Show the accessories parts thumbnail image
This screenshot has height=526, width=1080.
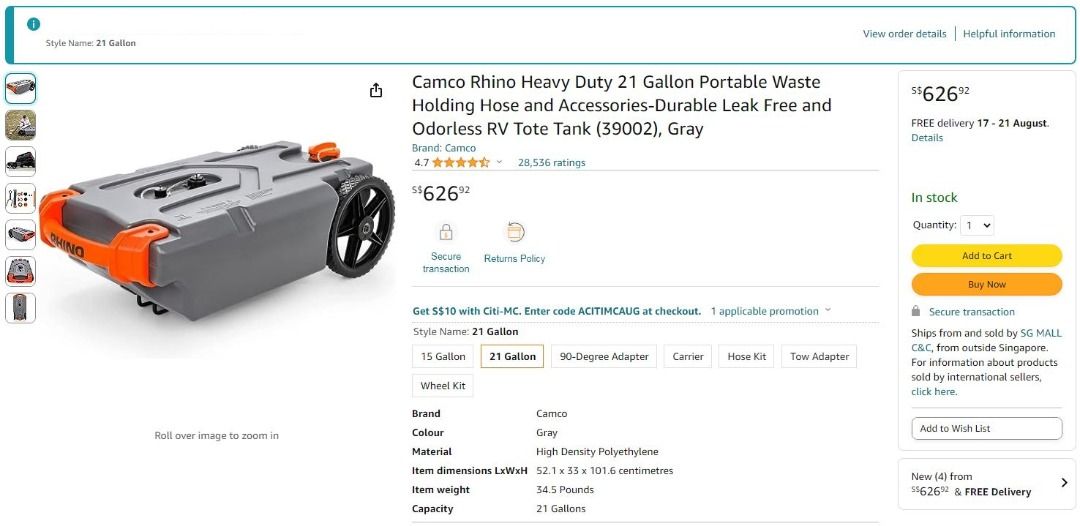[x=20, y=198]
